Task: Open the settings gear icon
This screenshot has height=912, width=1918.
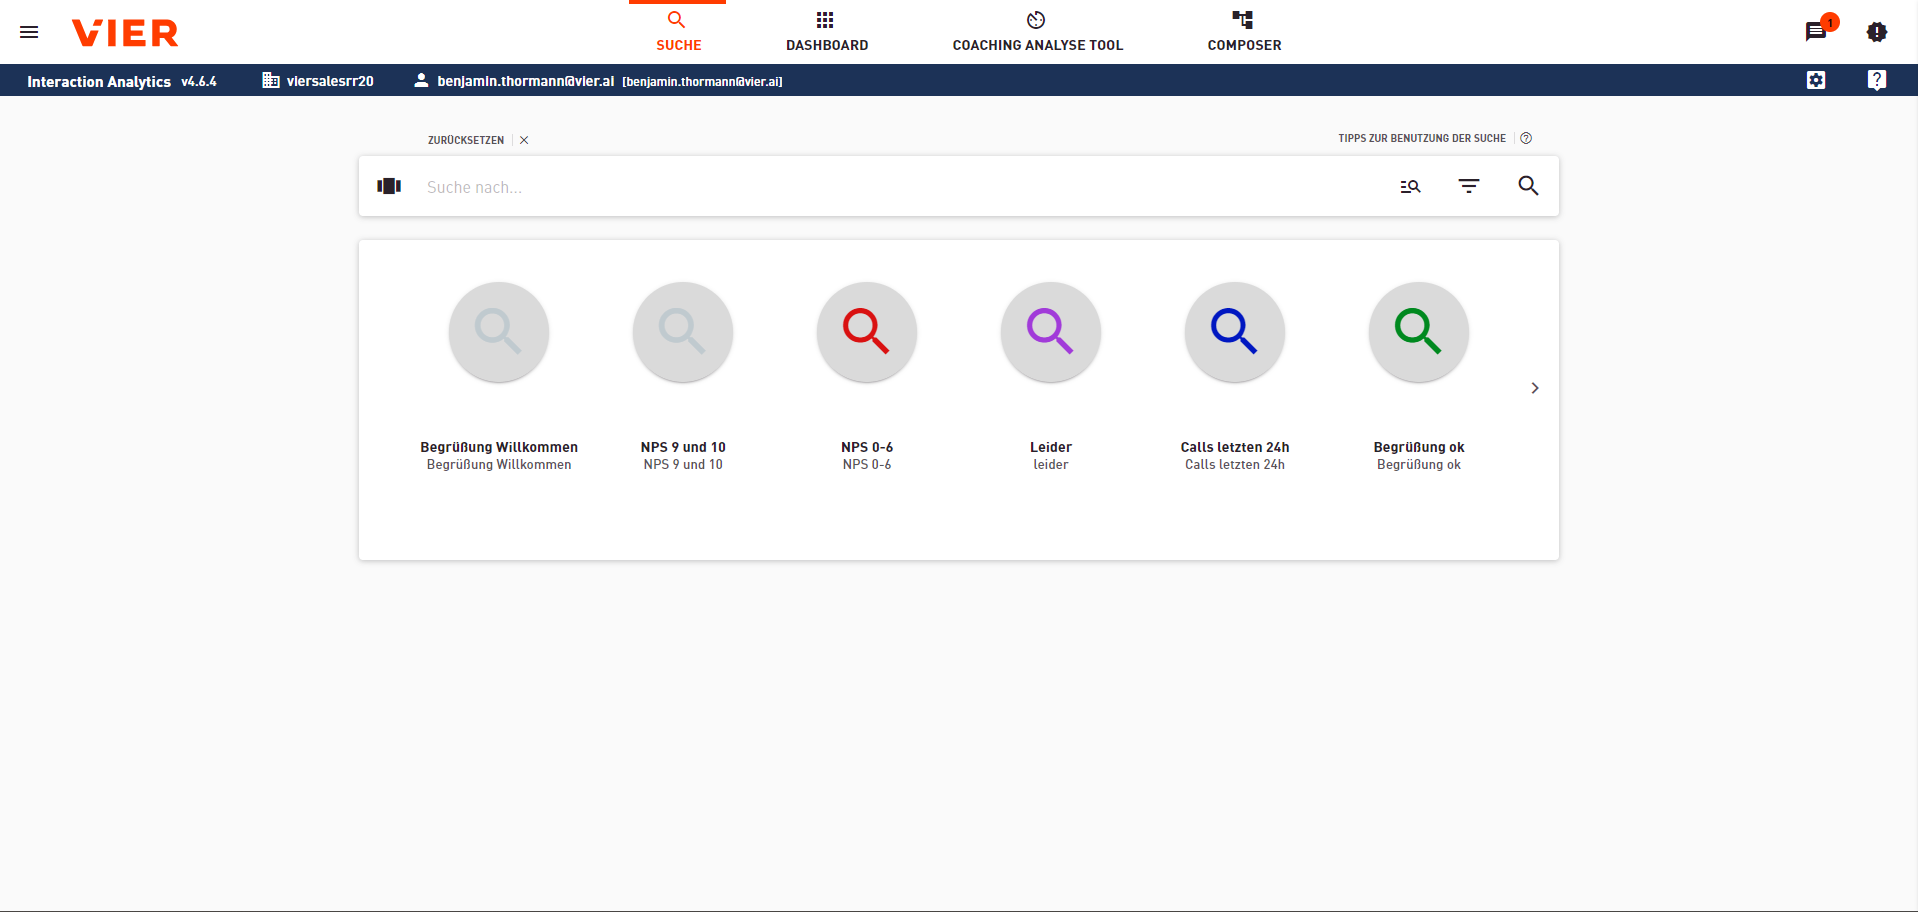Action: click(1816, 80)
